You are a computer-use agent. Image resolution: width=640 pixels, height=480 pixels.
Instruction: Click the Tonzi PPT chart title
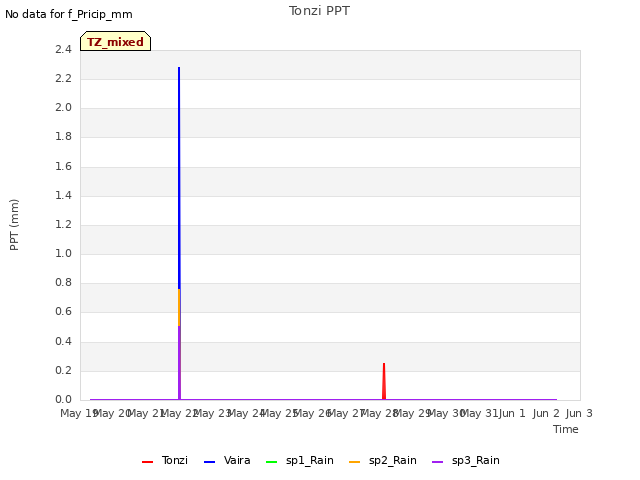pyautogui.click(x=320, y=11)
